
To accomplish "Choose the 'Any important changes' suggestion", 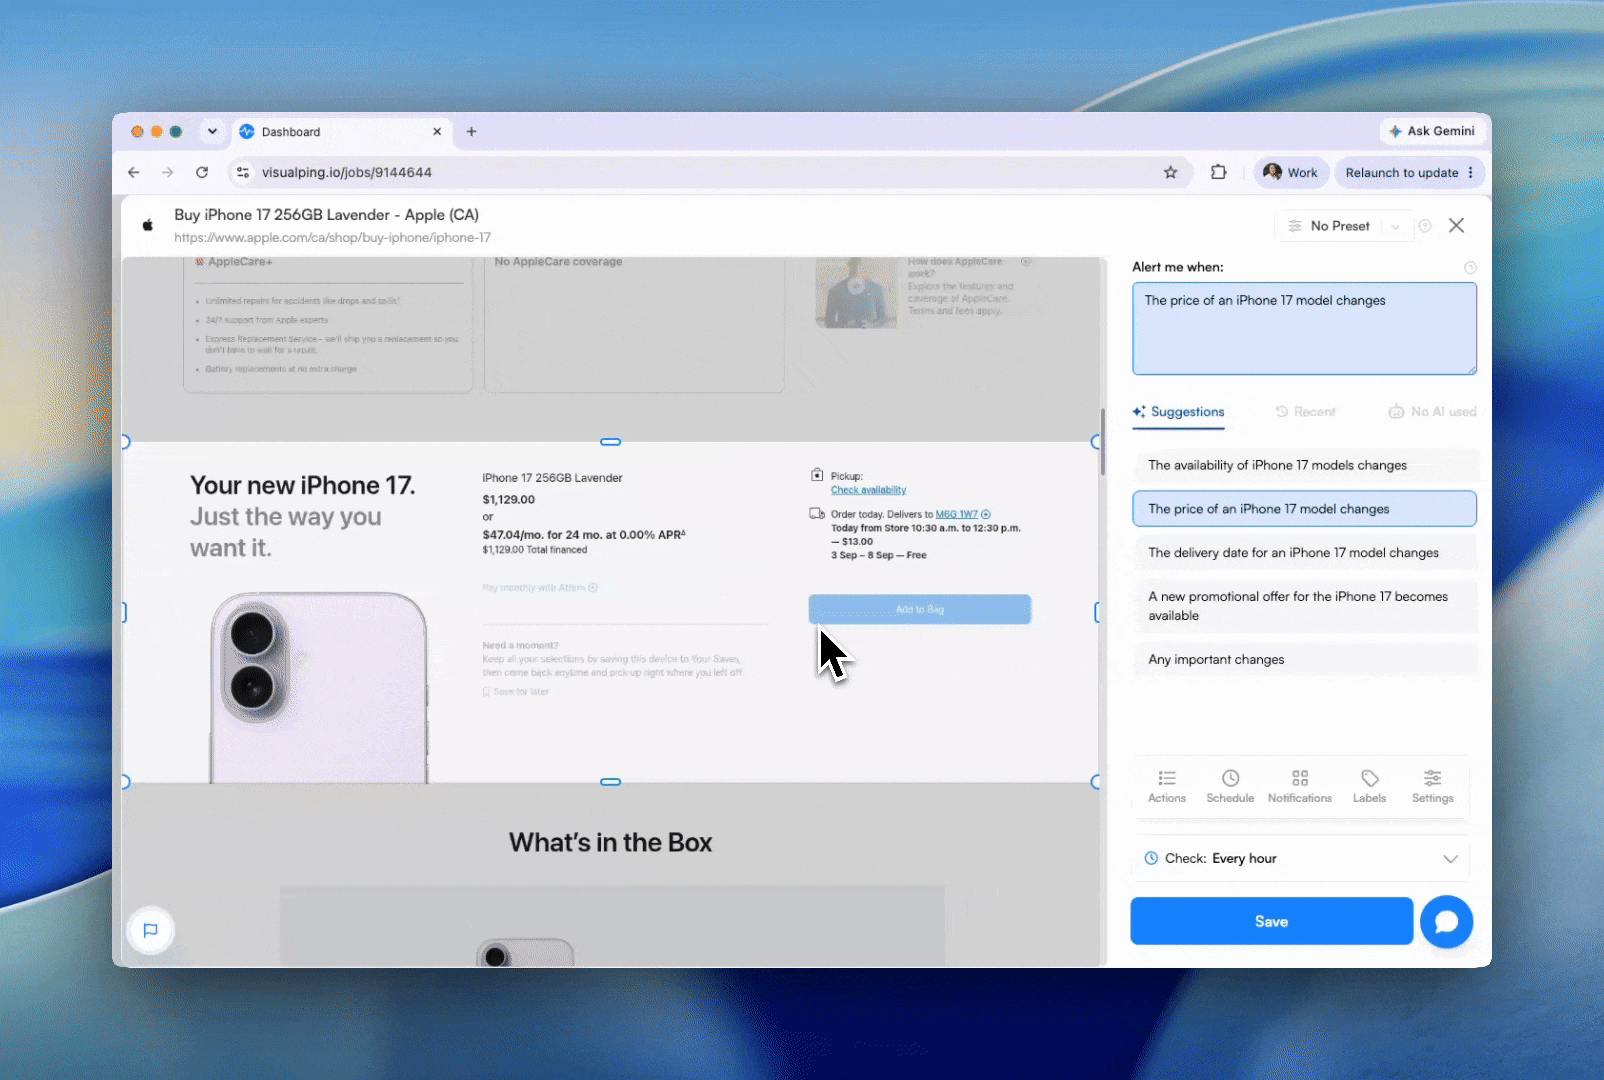I will 1304,660.
